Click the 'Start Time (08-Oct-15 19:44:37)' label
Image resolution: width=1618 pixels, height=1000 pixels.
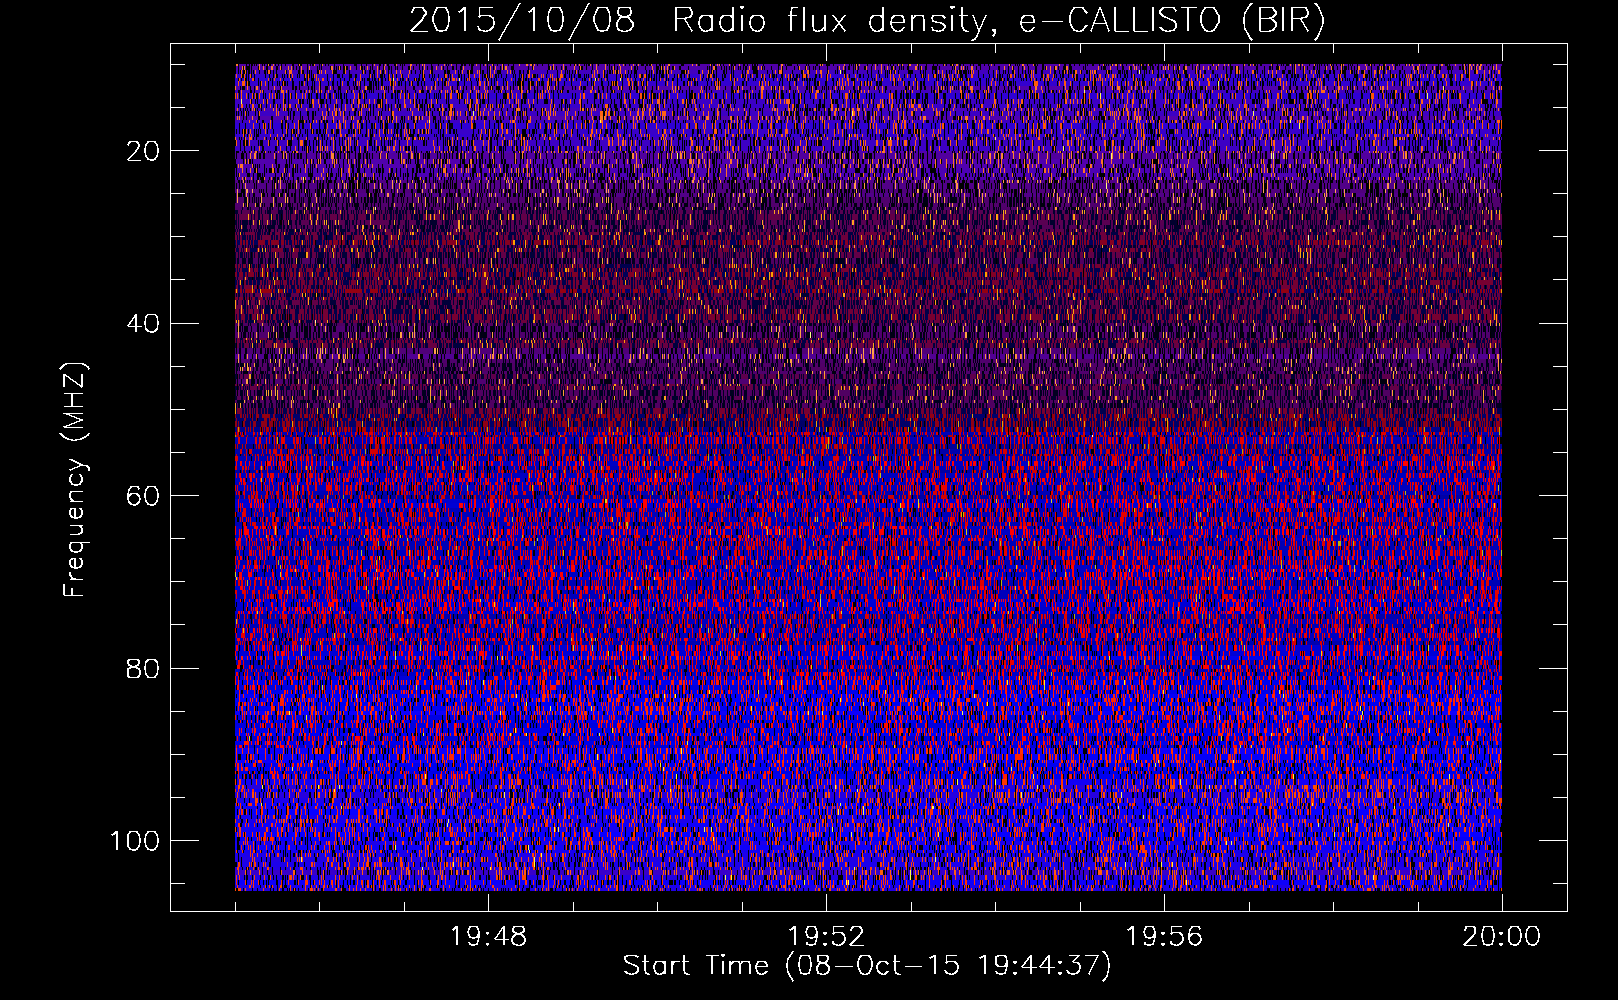867,966
